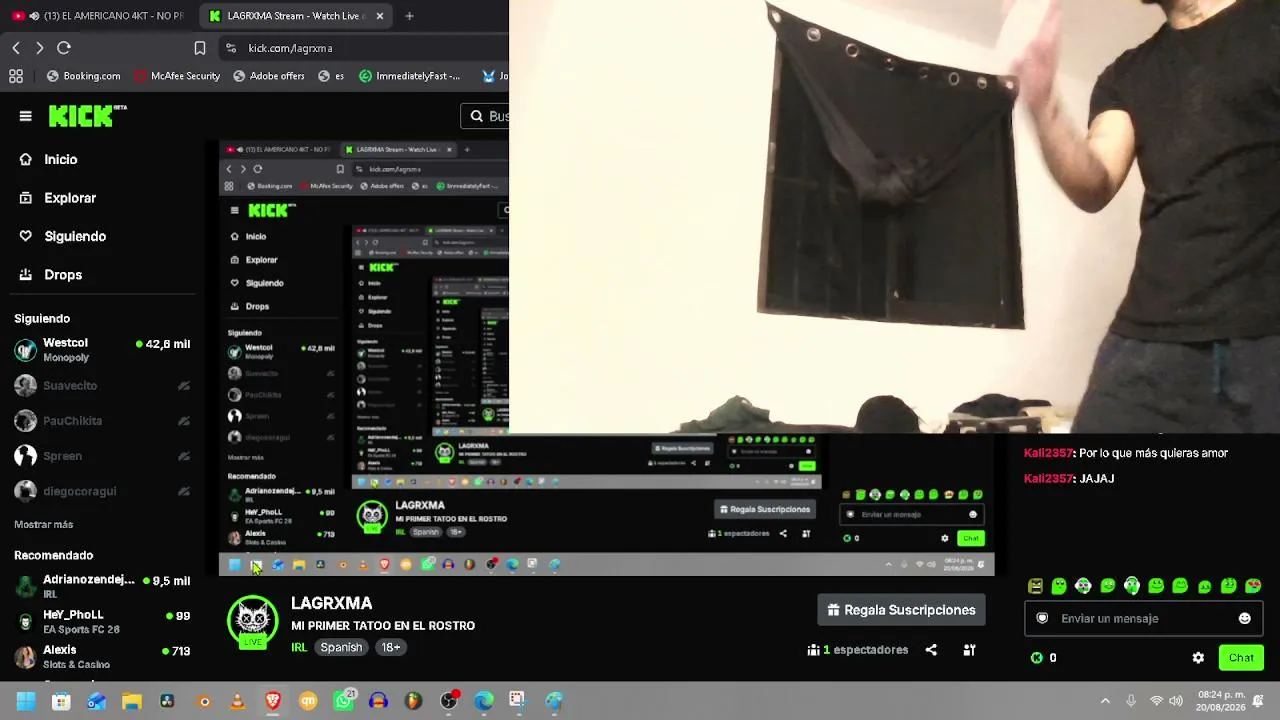
Task: Click the Kick search box
Action: click(485, 116)
